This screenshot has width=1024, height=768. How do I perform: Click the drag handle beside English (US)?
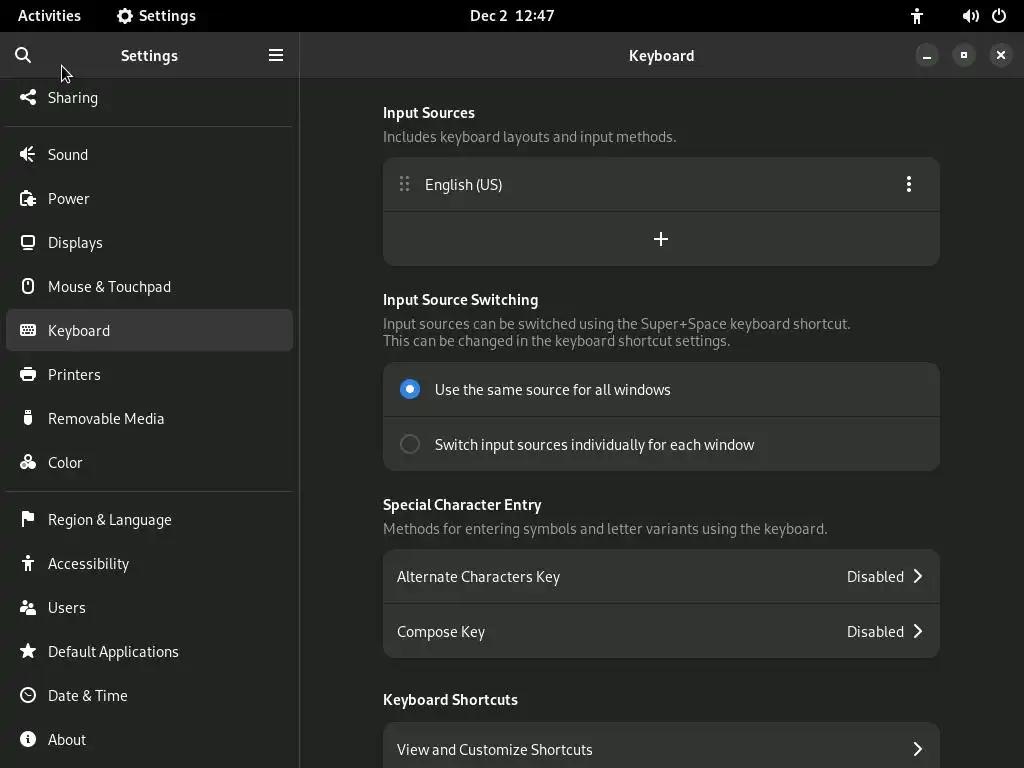pyautogui.click(x=404, y=184)
